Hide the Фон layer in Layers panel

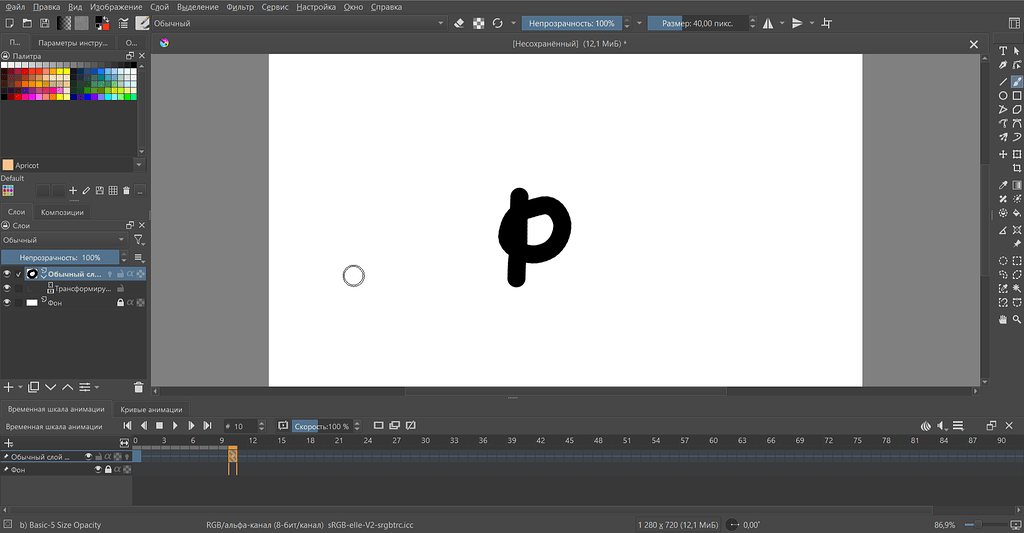pos(7,302)
